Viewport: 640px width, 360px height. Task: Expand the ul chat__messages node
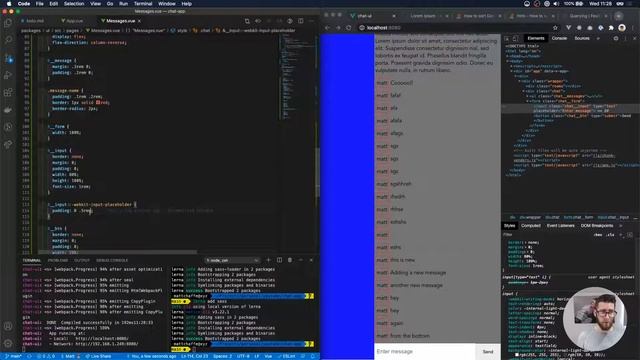pos(528,96)
